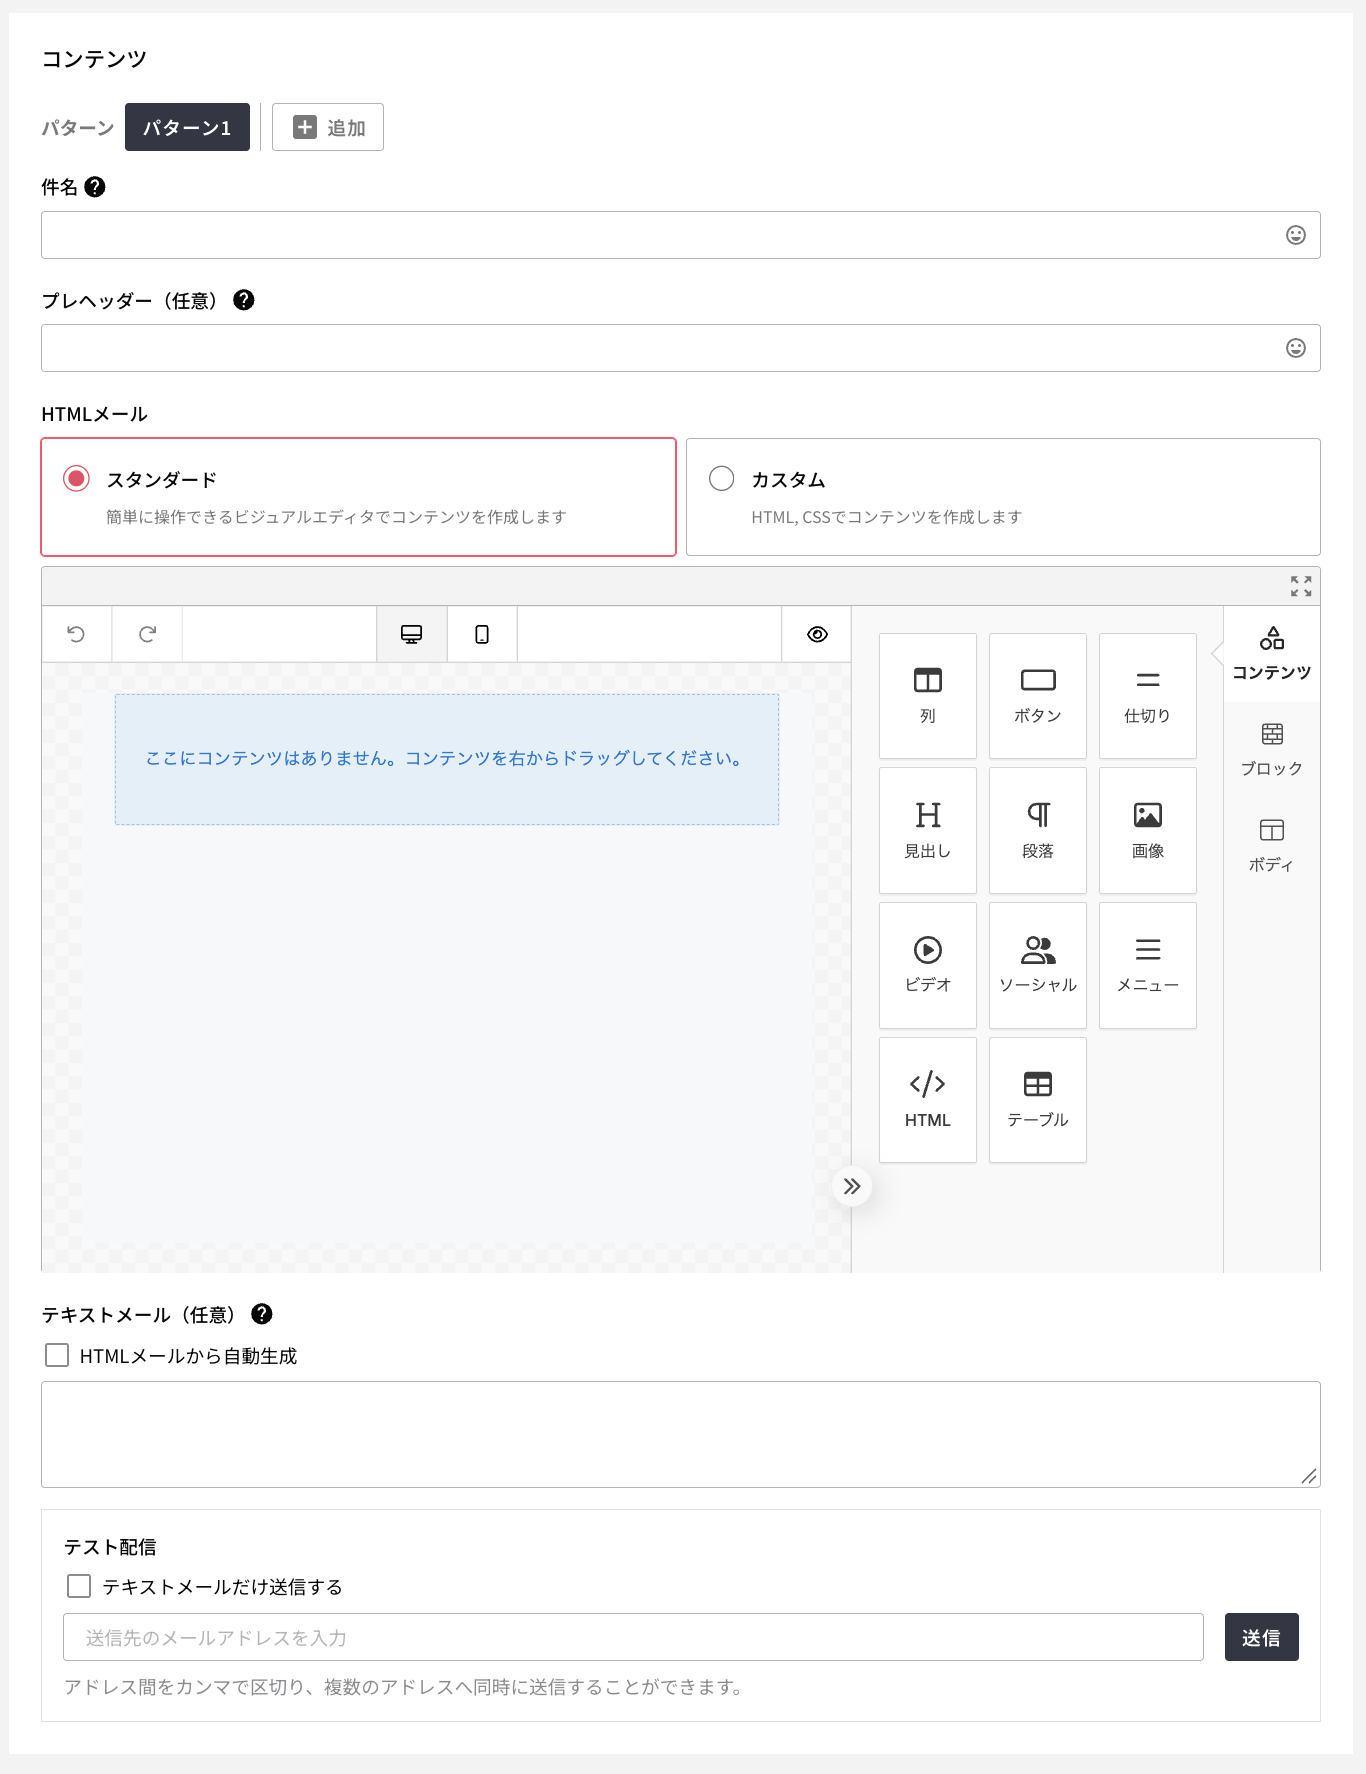Viewport: 1366px width, 1774px height.
Task: Check テキストメールだけ送信する
Action: (x=79, y=1586)
